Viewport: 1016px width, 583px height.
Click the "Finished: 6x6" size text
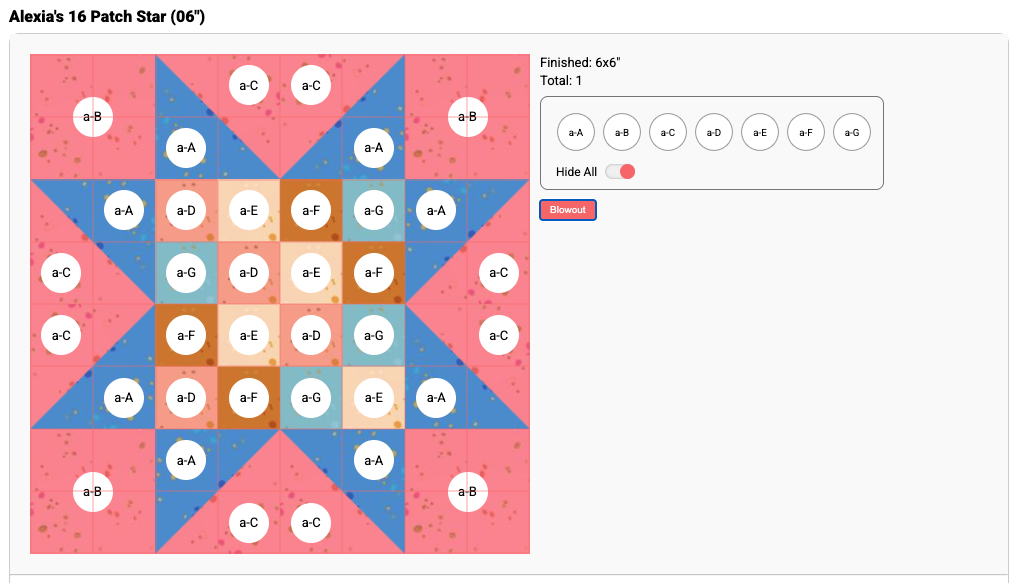(580, 63)
